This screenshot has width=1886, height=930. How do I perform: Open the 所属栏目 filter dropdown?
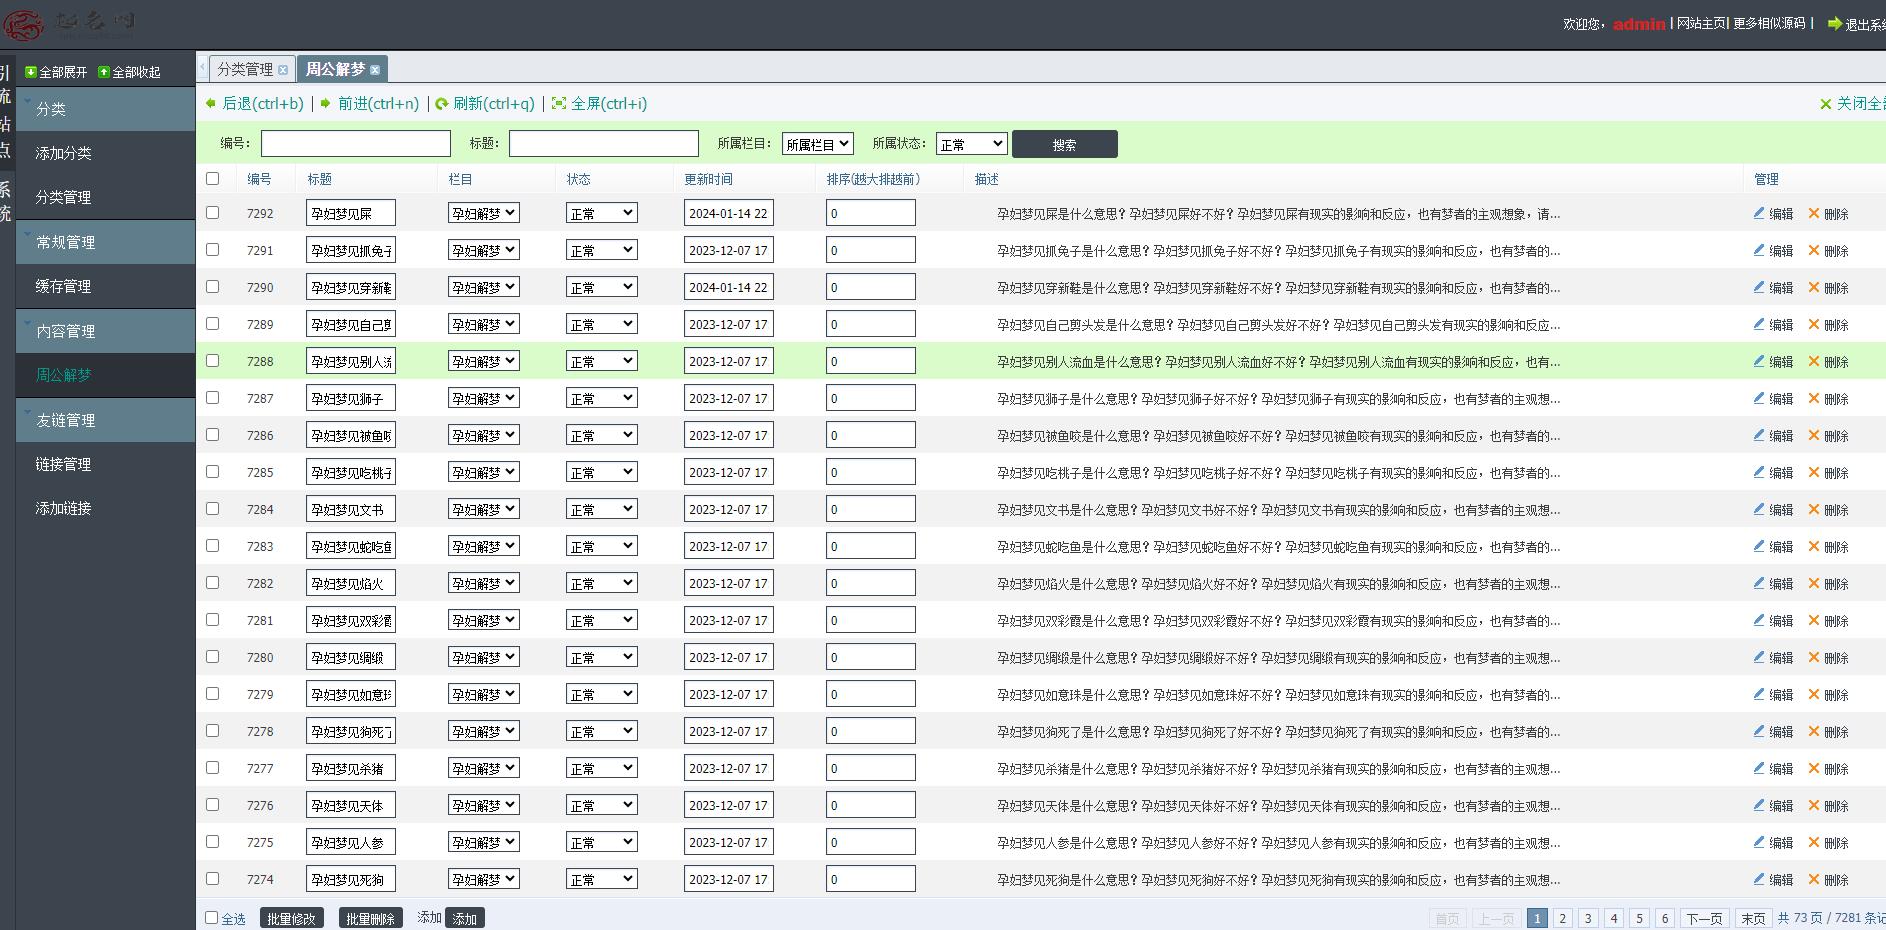pyautogui.click(x=817, y=144)
